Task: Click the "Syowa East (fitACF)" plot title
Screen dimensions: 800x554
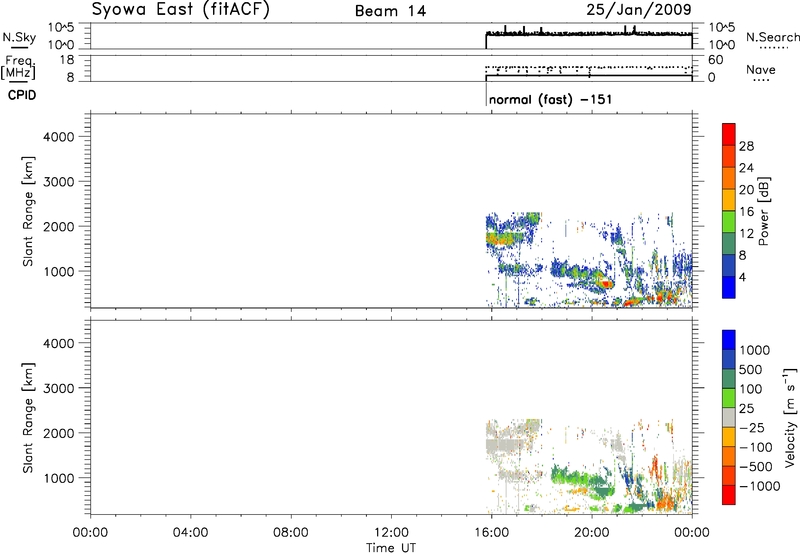Action: tap(181, 10)
